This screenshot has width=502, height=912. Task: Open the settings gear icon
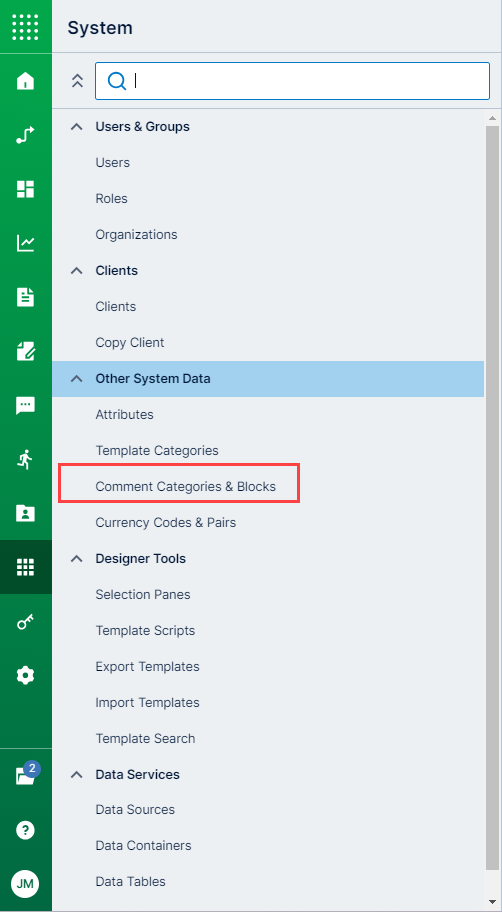(x=25, y=675)
